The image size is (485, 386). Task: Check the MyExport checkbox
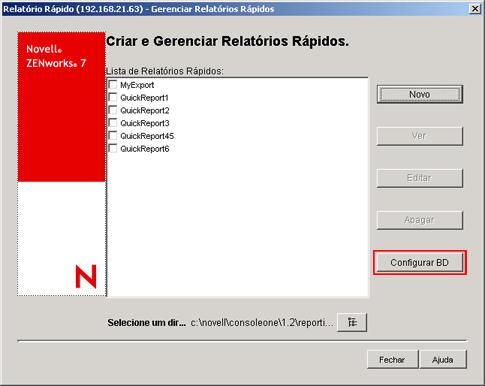[x=113, y=85]
